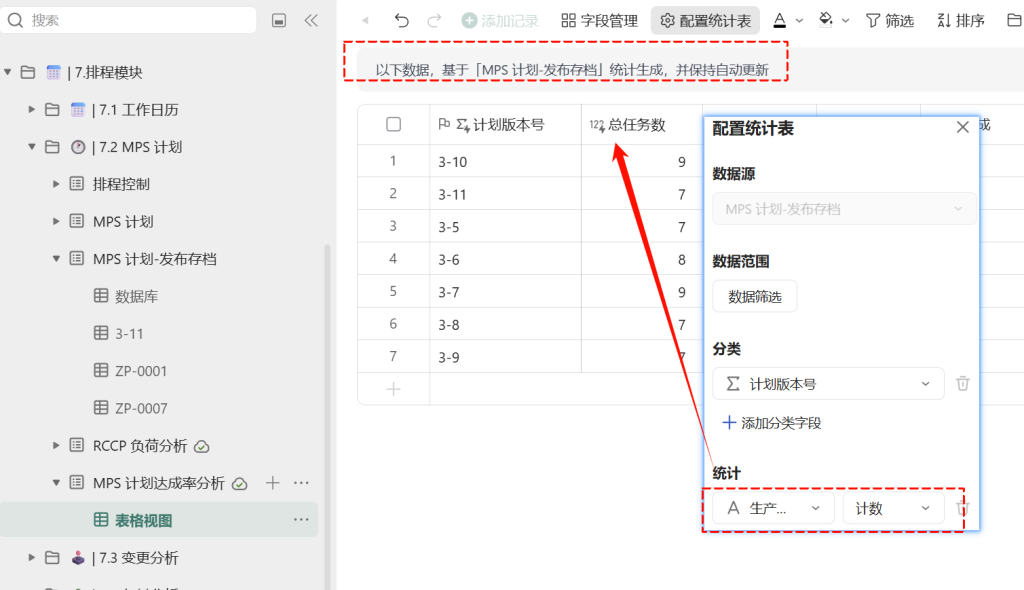Click the cell 3-10

[505, 161]
